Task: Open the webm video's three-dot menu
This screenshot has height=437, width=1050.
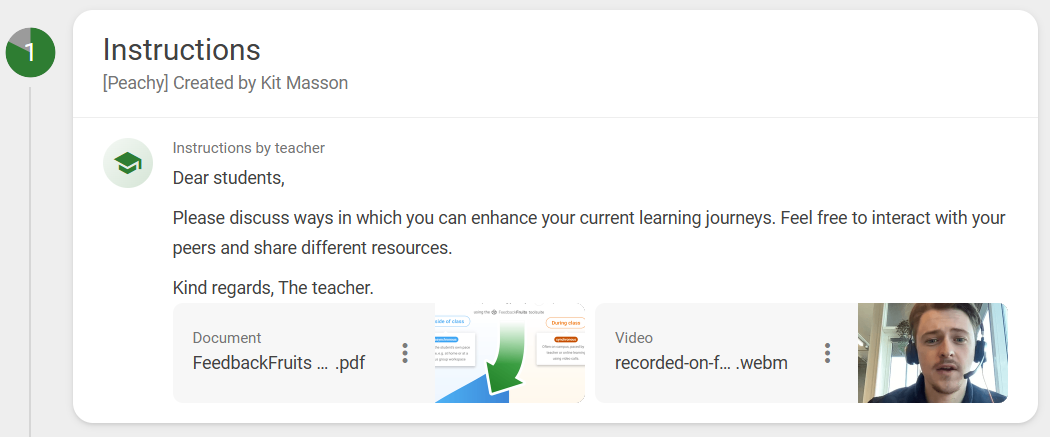Action: (x=827, y=353)
